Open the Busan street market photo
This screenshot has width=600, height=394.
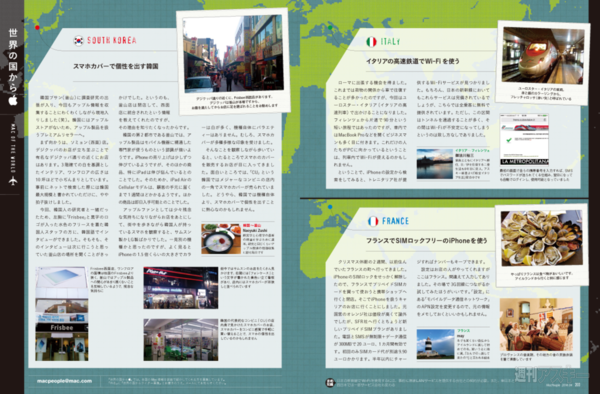(233, 54)
